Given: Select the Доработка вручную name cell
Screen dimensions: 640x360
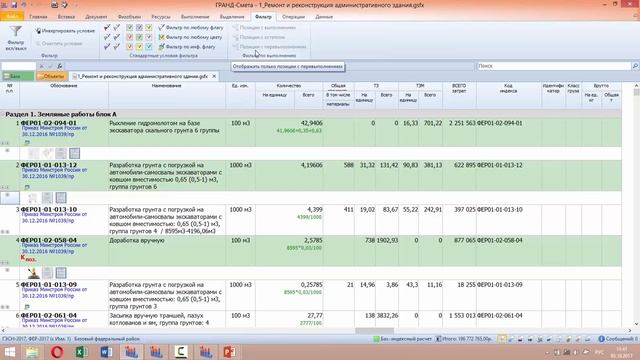Looking at the screenshot, I should [137, 240].
